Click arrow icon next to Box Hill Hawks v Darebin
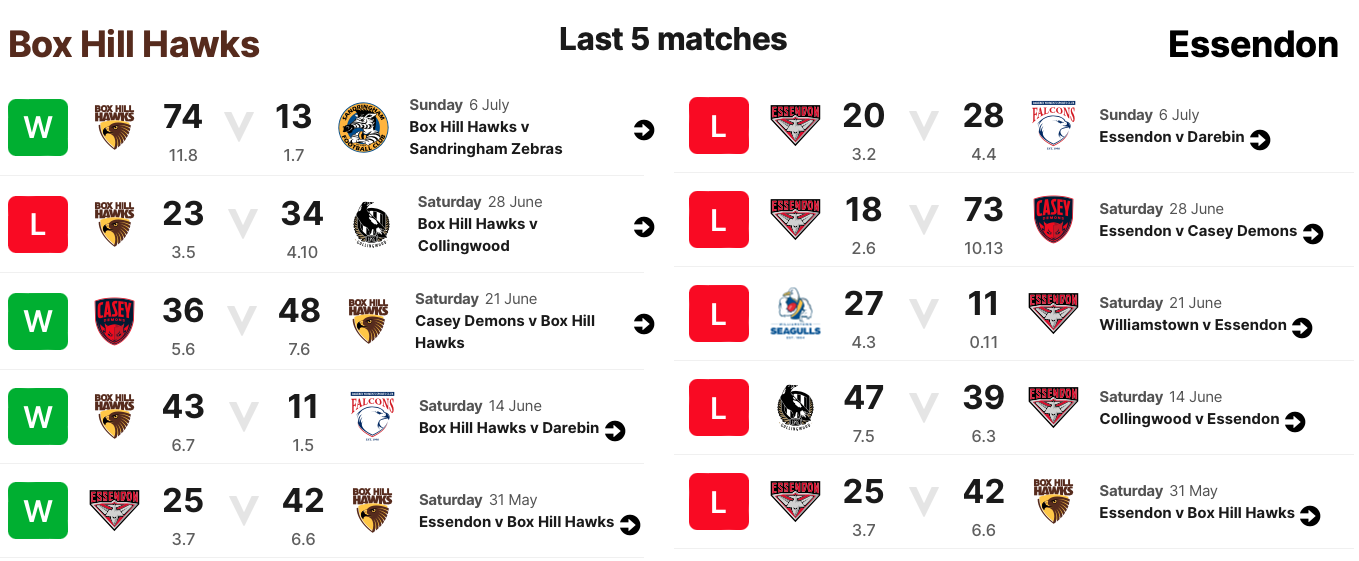The width and height of the screenshot is (1359, 561). (x=615, y=431)
